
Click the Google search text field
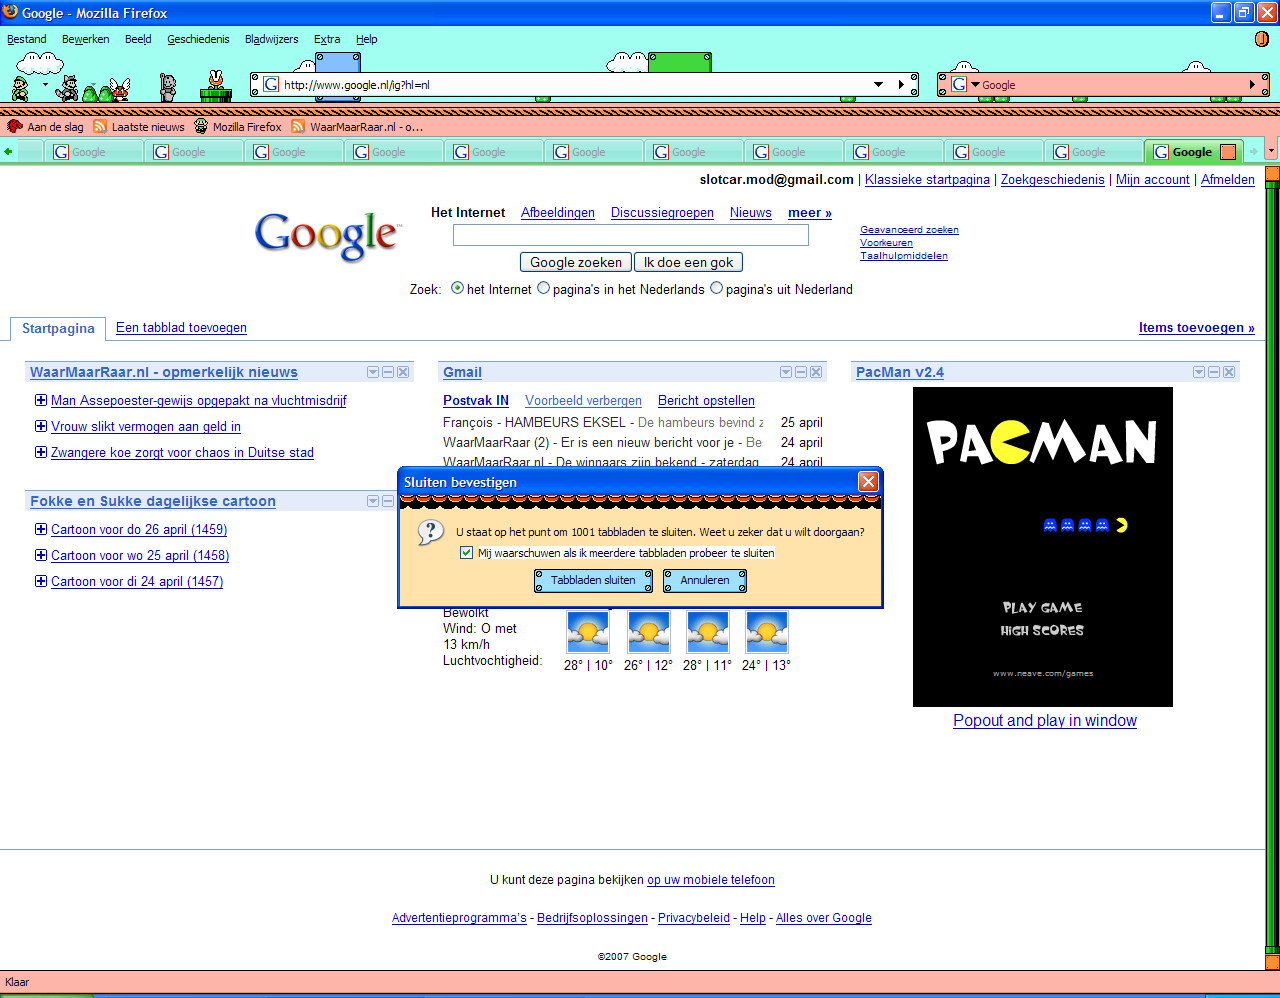(x=630, y=235)
